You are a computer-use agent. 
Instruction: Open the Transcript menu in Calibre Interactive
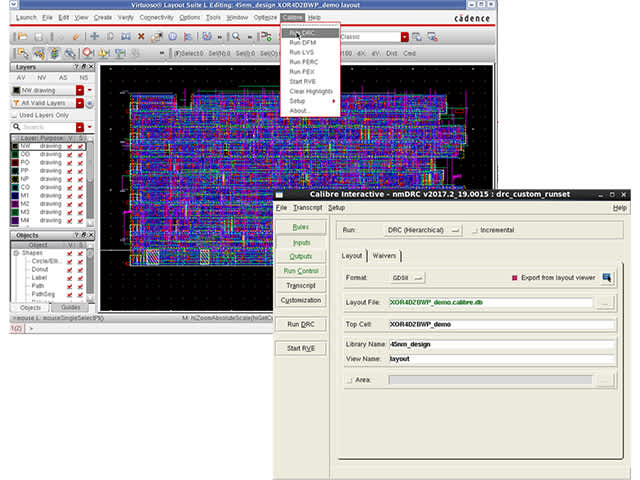coord(307,208)
